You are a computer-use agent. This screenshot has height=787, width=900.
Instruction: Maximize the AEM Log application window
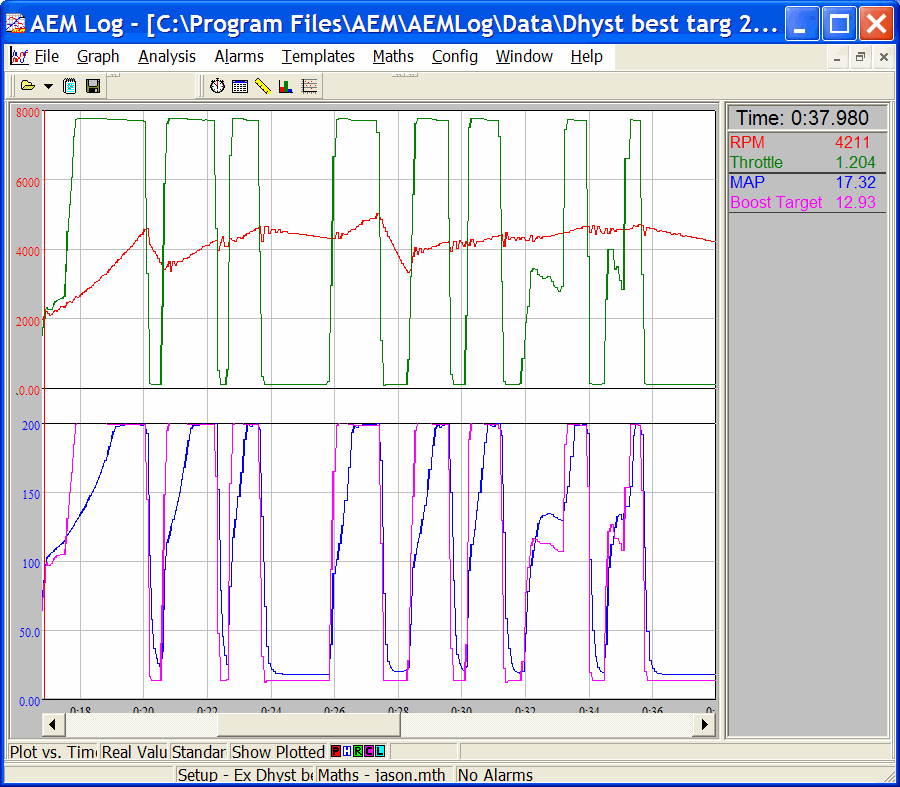point(839,23)
